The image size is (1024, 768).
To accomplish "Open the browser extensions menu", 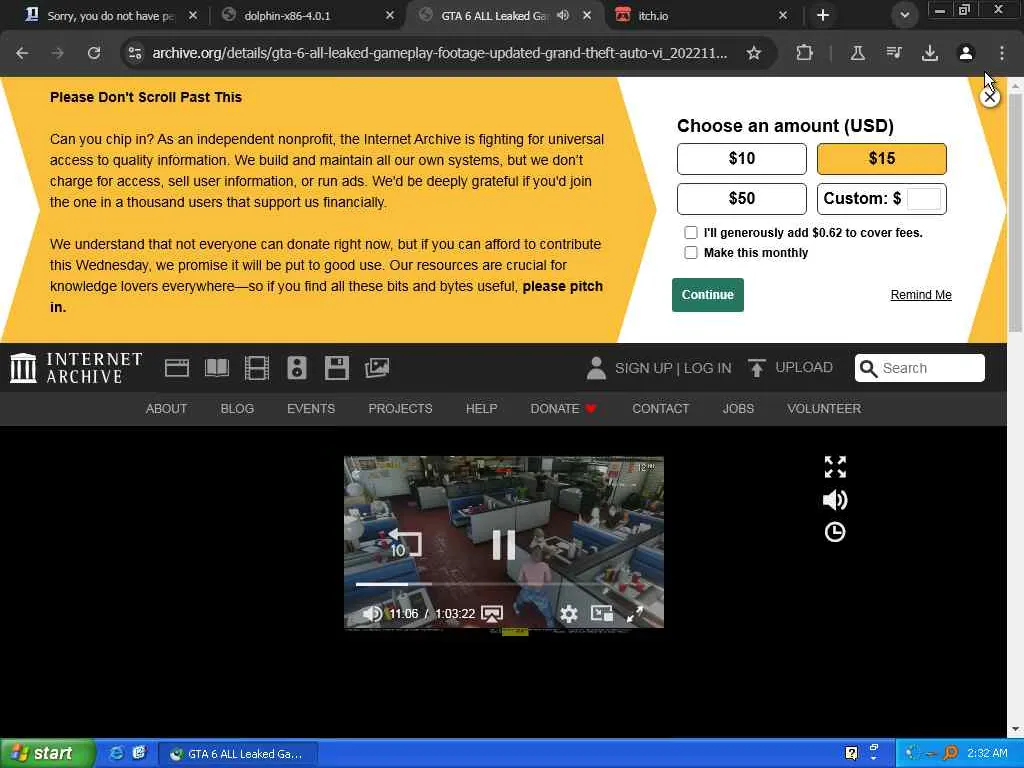I will pyautogui.click(x=805, y=53).
